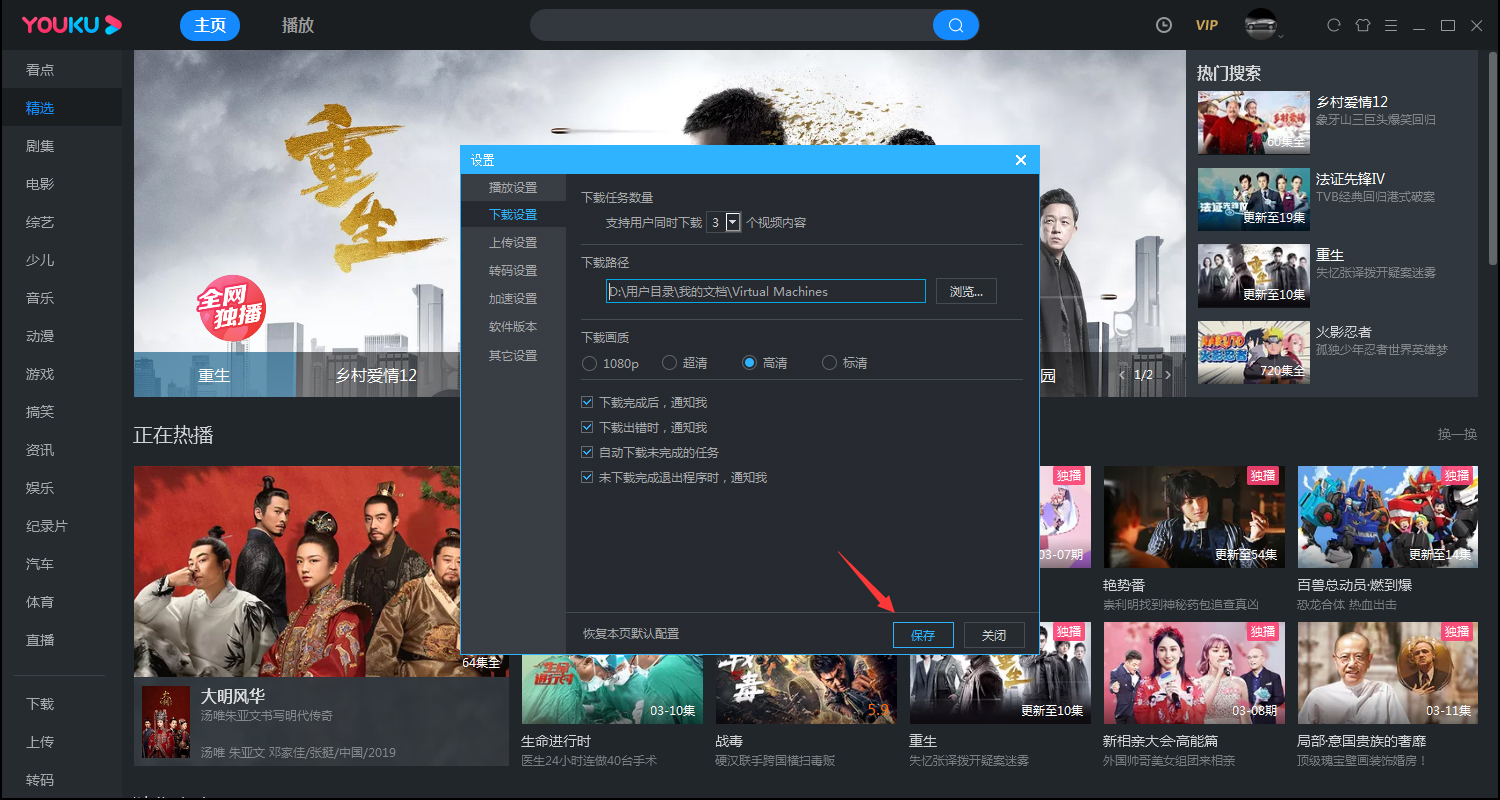Open the hamburger main menu icon

1393,24
